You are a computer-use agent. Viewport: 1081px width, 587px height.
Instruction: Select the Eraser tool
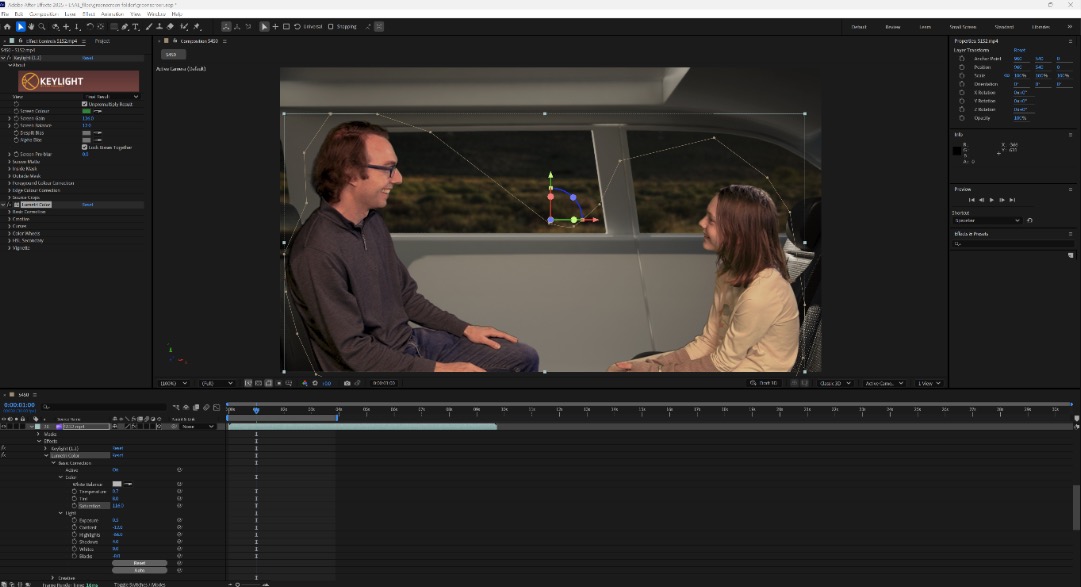(x=170, y=27)
